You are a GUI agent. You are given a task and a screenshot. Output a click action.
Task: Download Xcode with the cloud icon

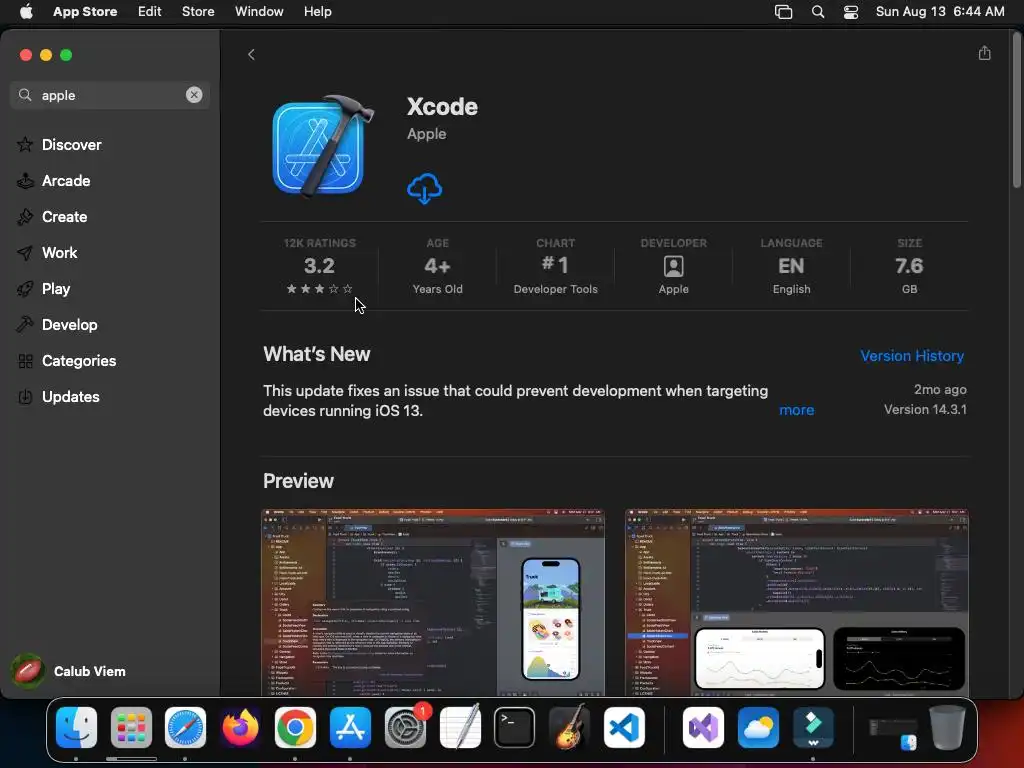424,189
